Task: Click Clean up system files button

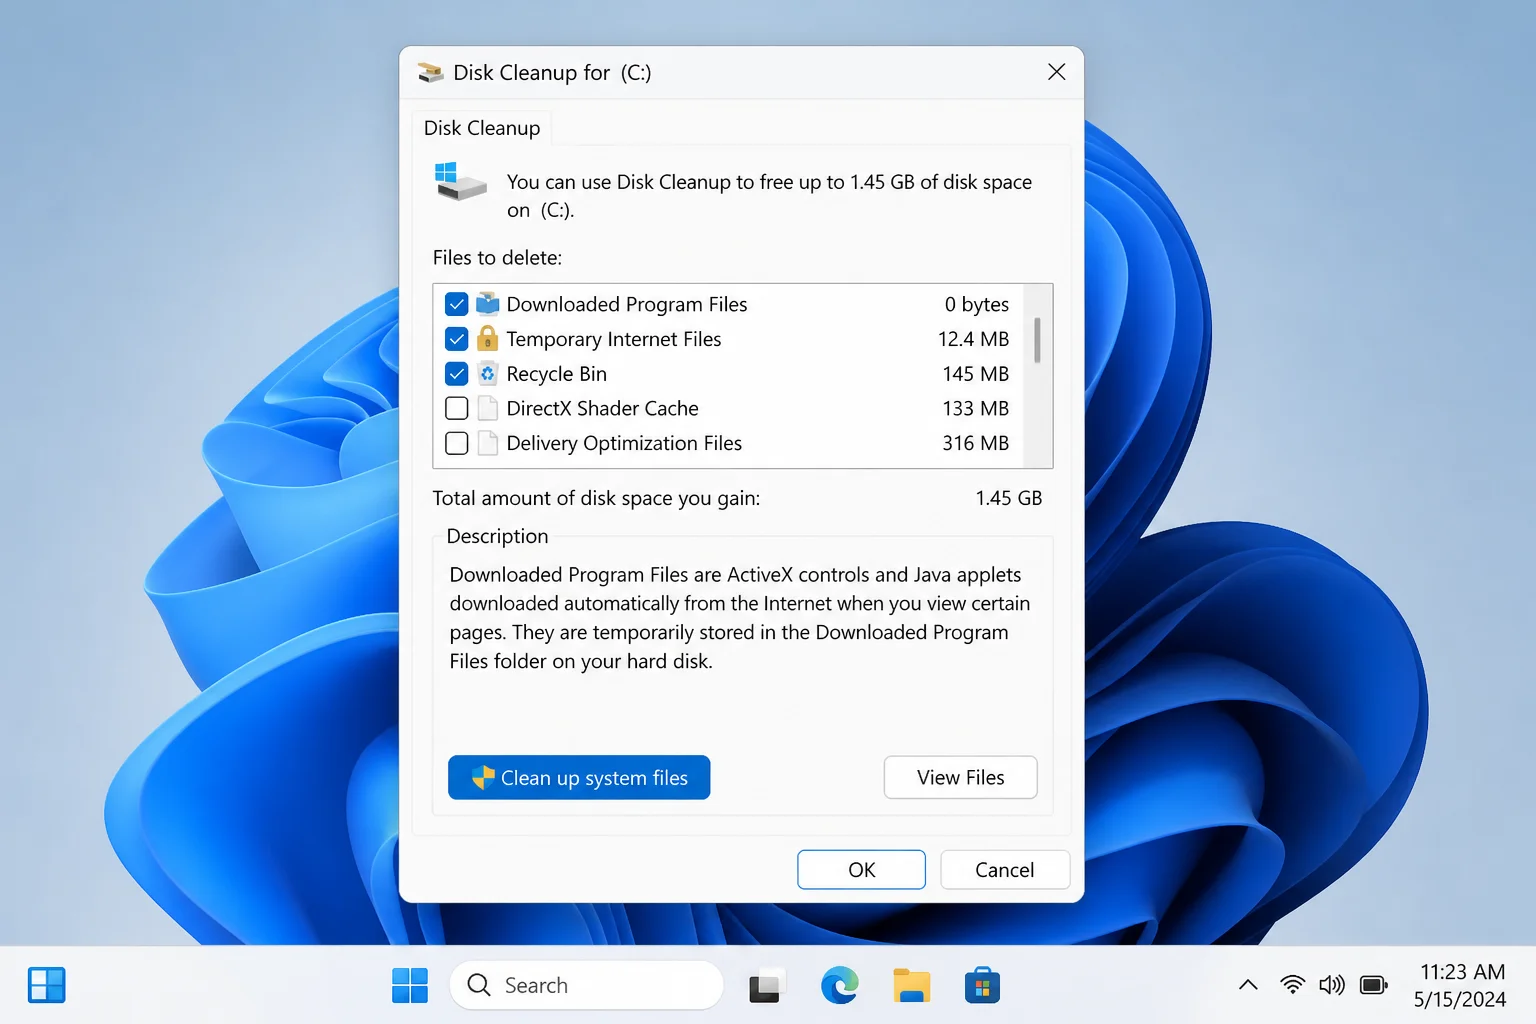Action: tap(579, 777)
